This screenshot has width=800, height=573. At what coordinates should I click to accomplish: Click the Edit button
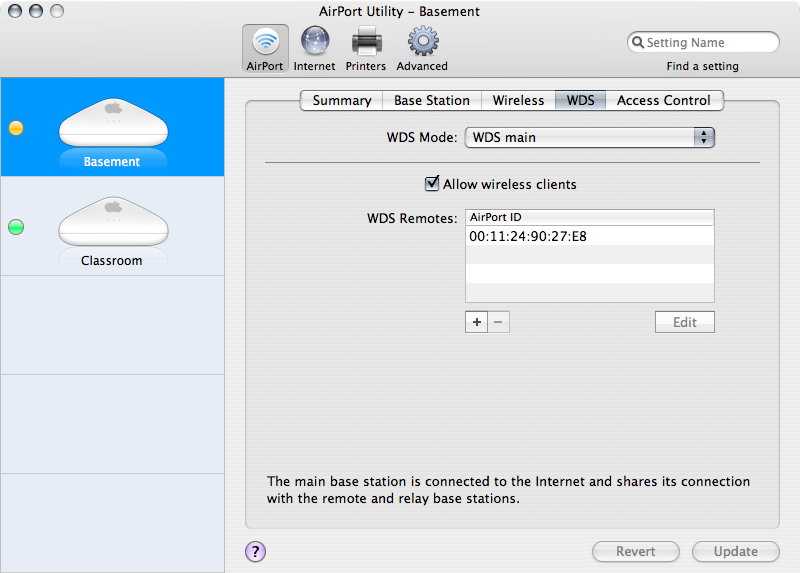685,322
